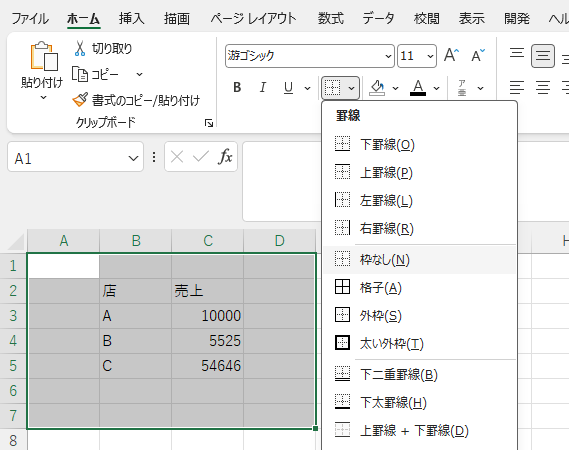Select column B header

point(136,241)
